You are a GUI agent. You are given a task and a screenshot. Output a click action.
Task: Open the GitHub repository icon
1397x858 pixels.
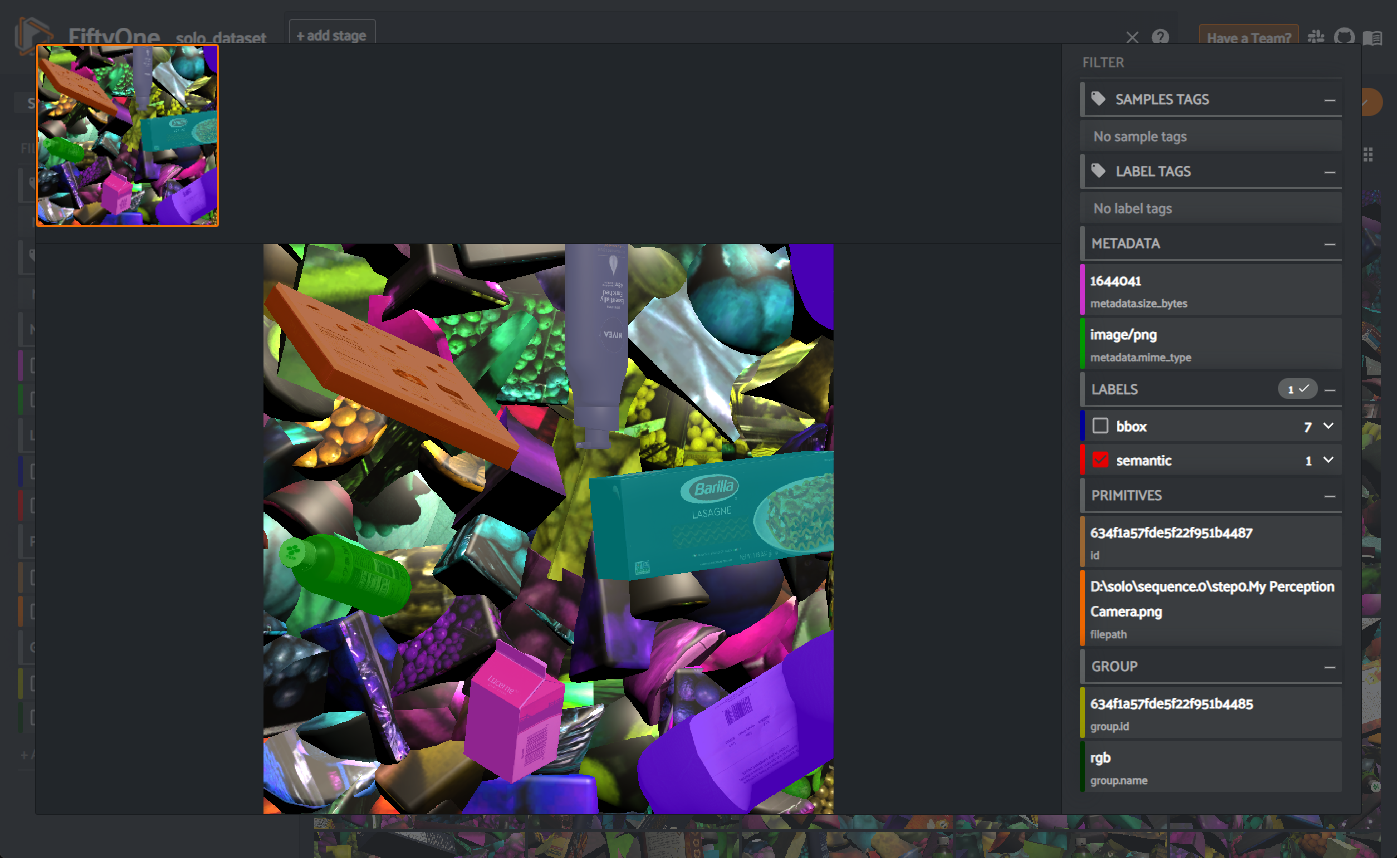pos(1344,37)
